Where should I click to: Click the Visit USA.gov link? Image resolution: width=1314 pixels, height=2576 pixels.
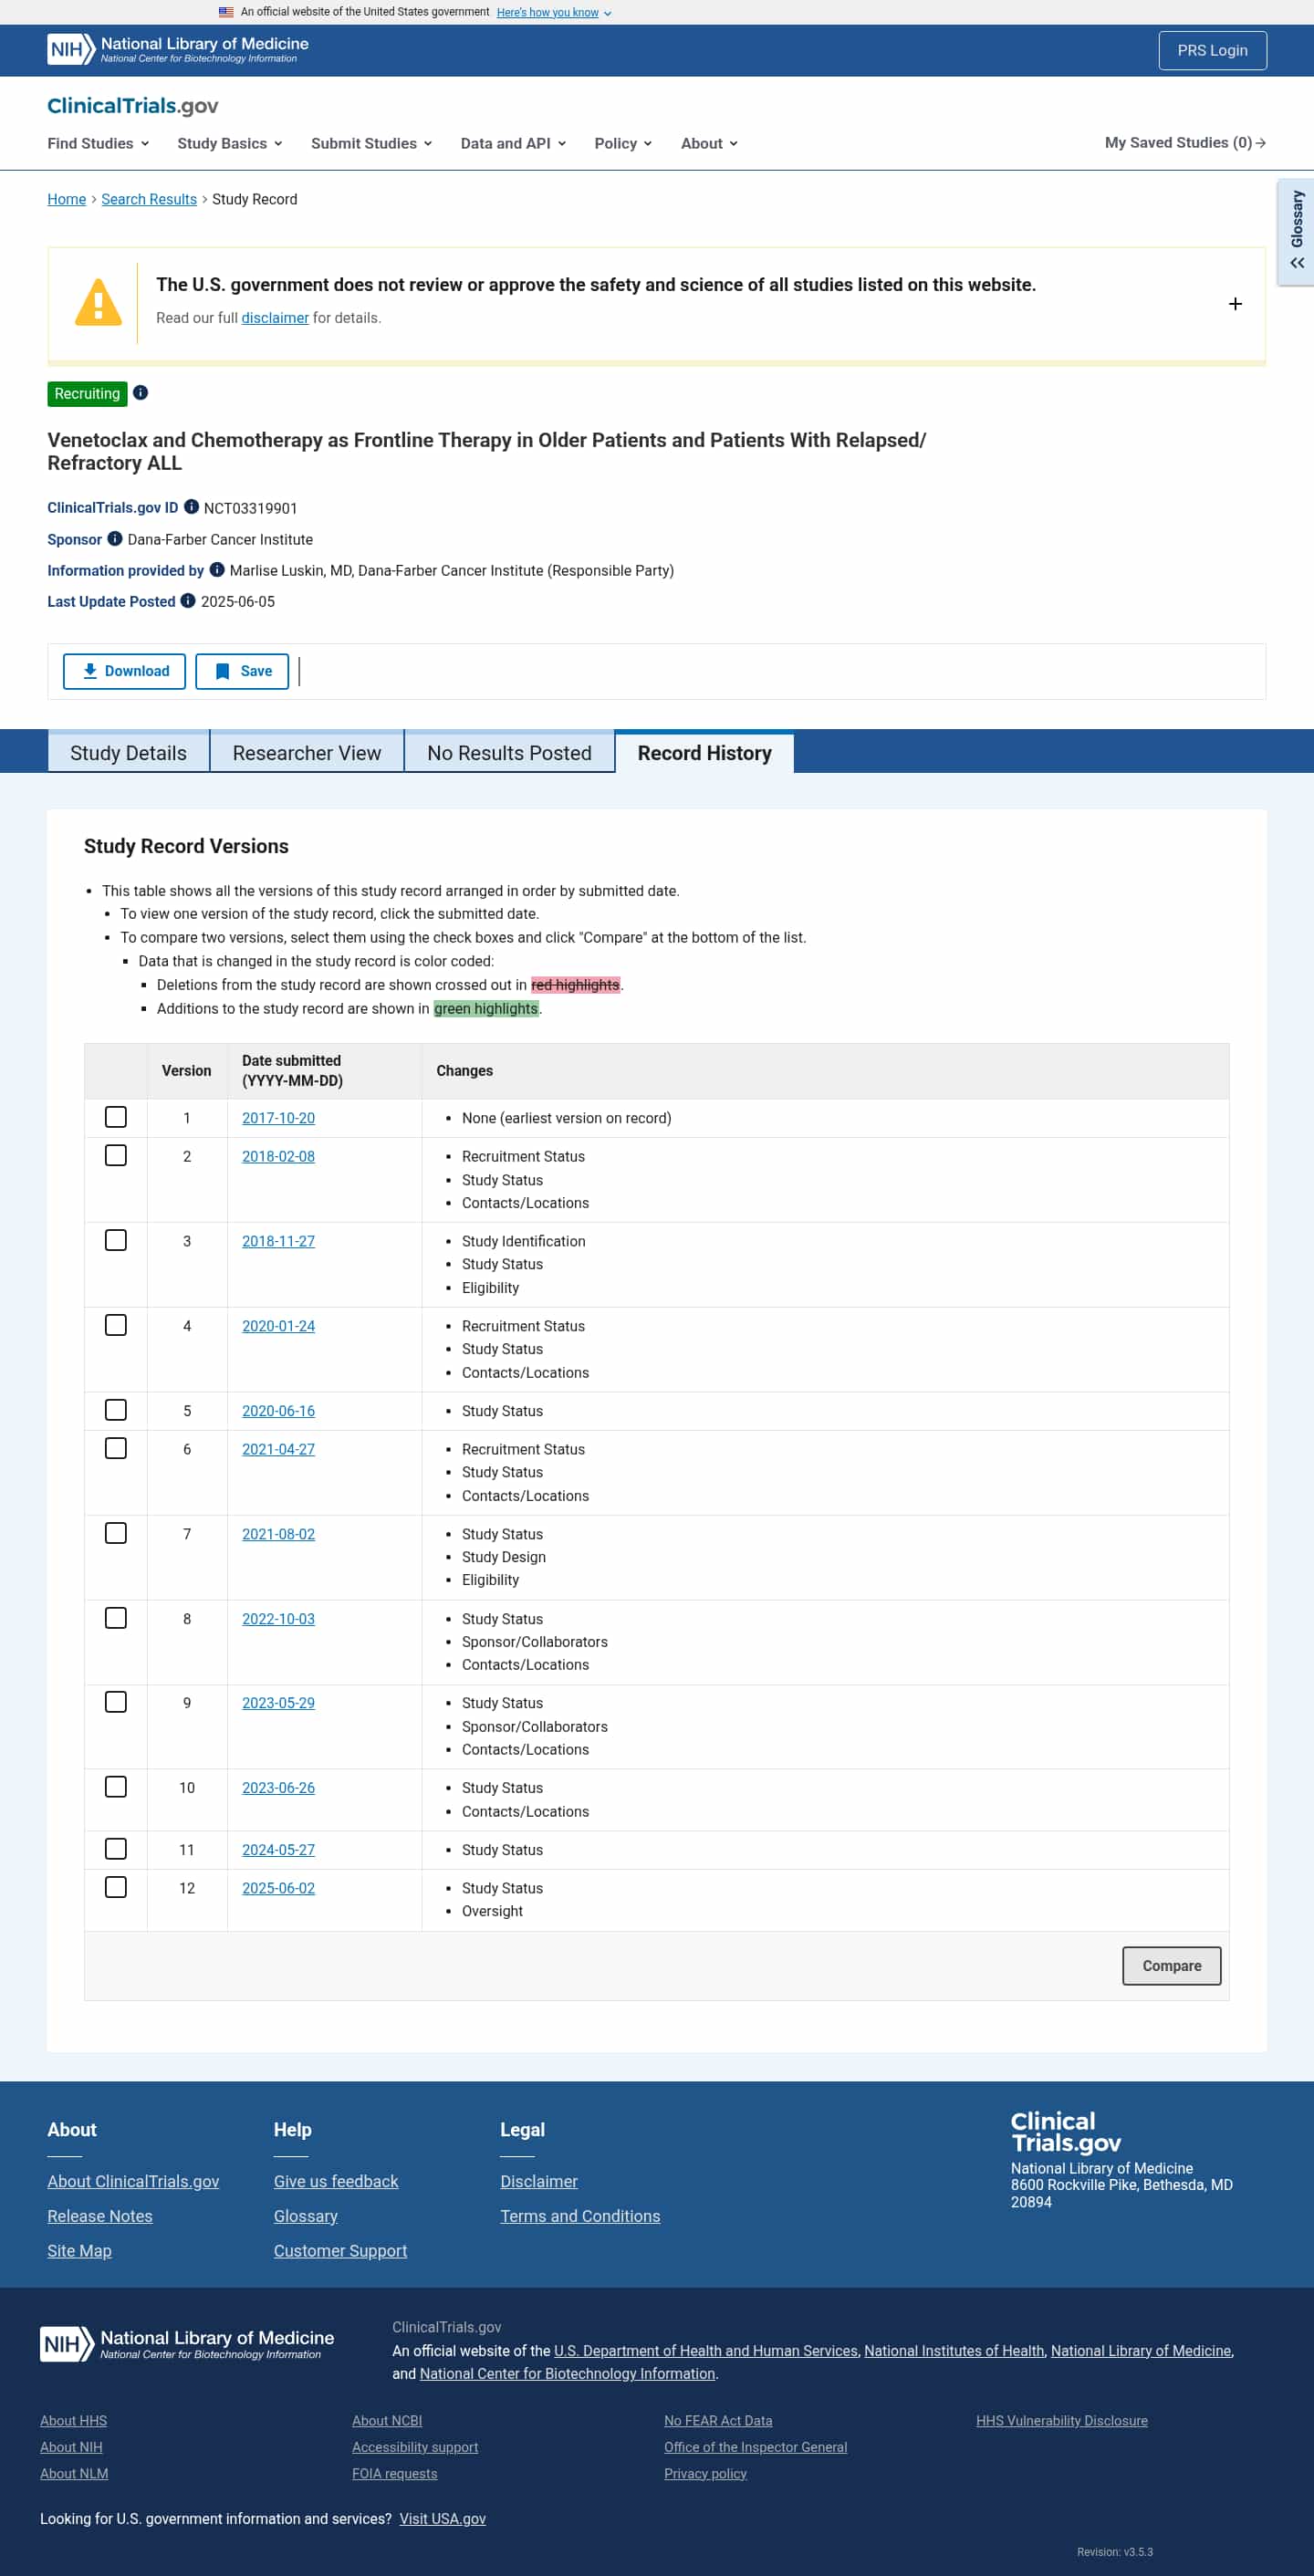442,2518
